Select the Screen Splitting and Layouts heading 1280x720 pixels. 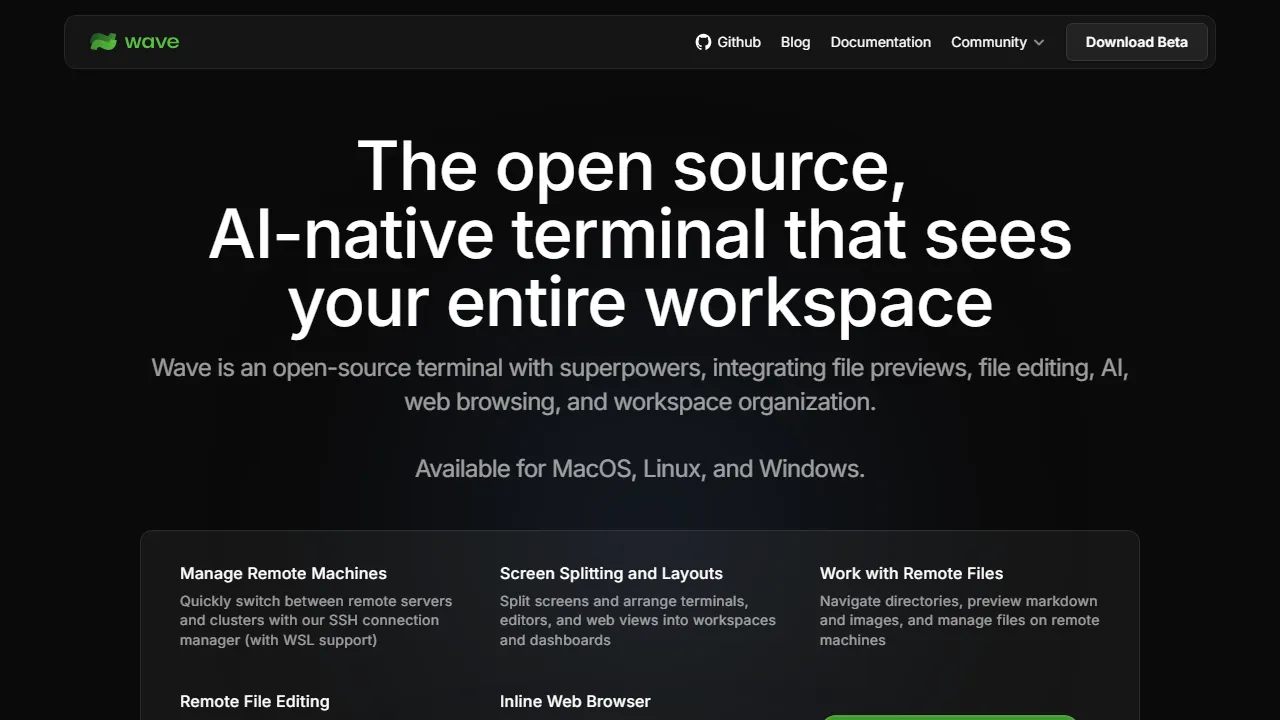[x=611, y=573]
